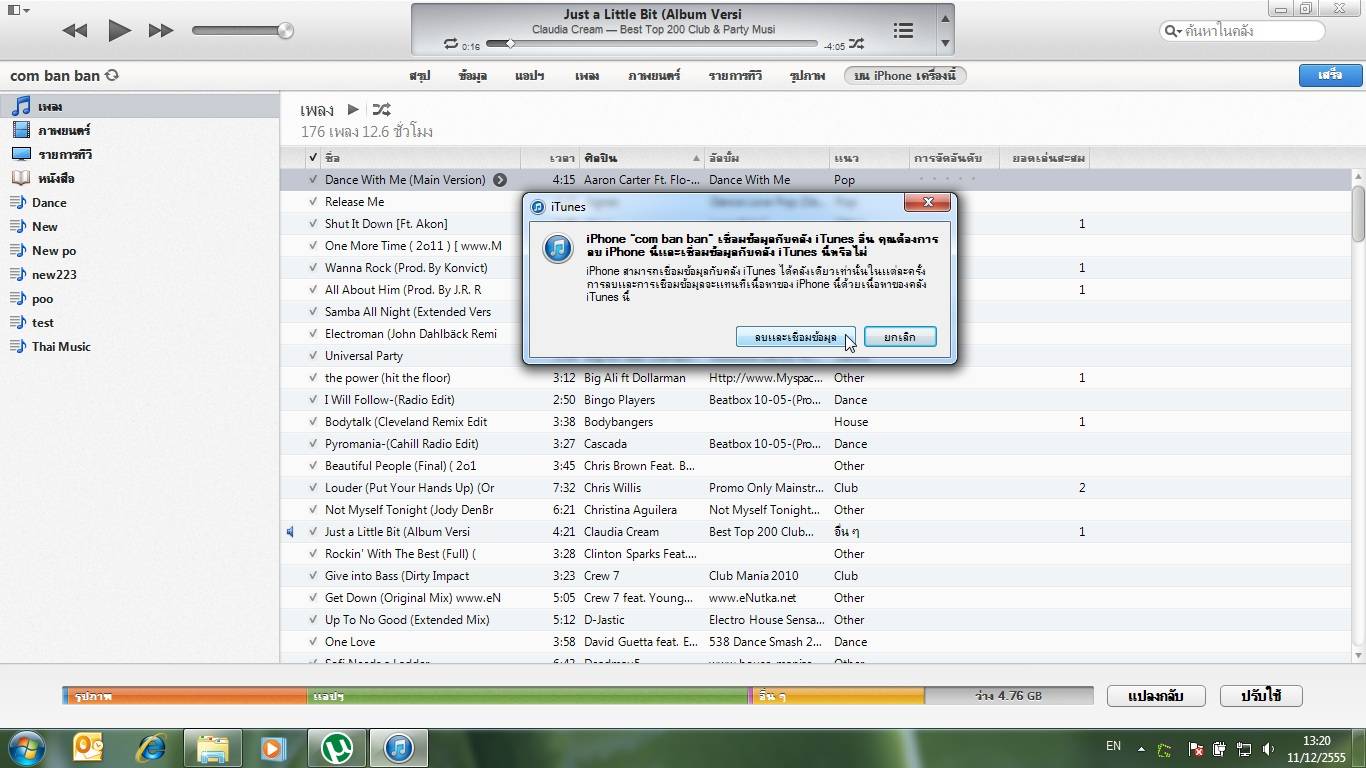The width and height of the screenshot is (1366, 768).
Task: Open the New po playlist
Action: [140, 250]
